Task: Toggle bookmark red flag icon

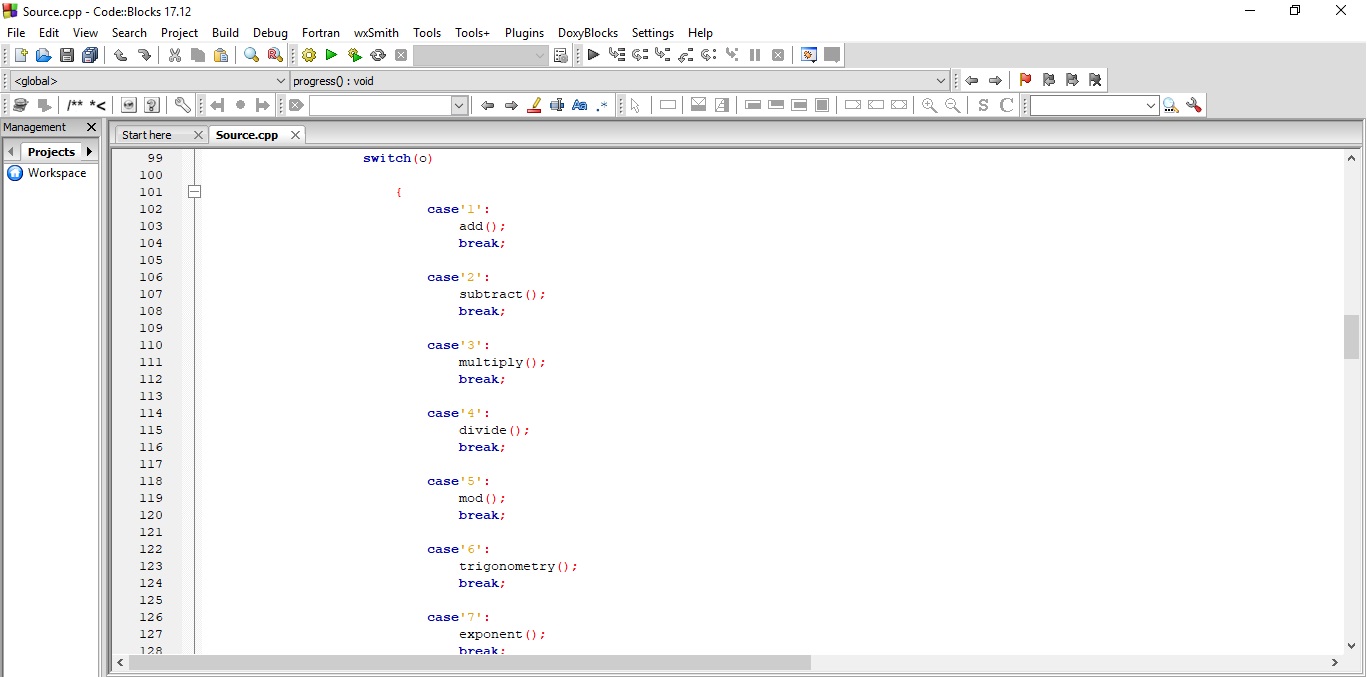Action: coord(1025,80)
